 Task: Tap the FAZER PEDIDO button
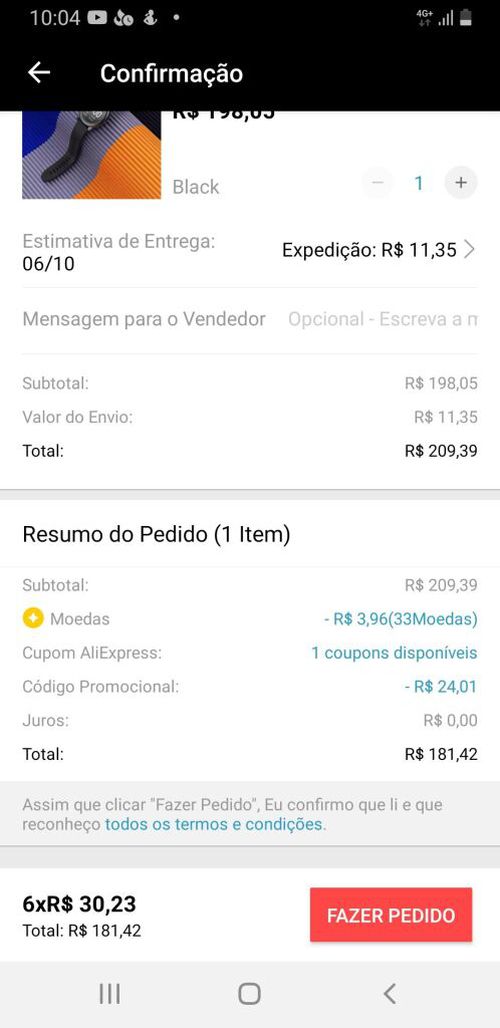coord(391,915)
